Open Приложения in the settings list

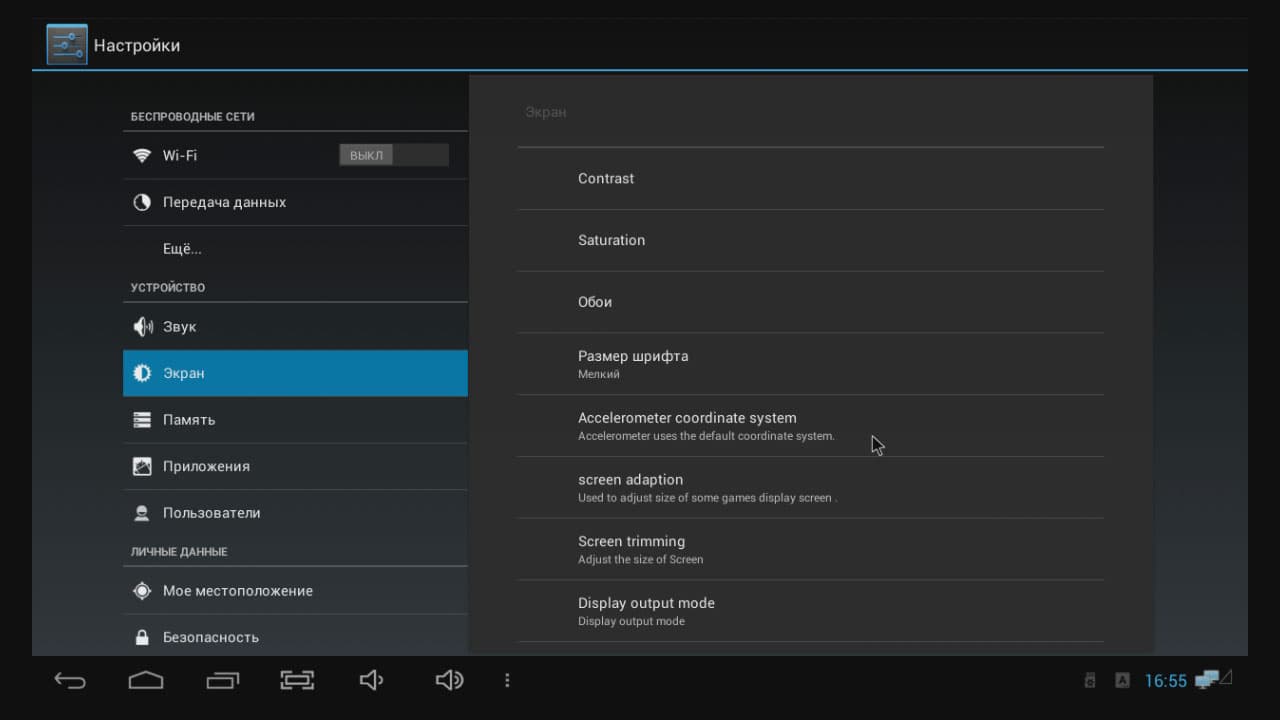[295, 466]
